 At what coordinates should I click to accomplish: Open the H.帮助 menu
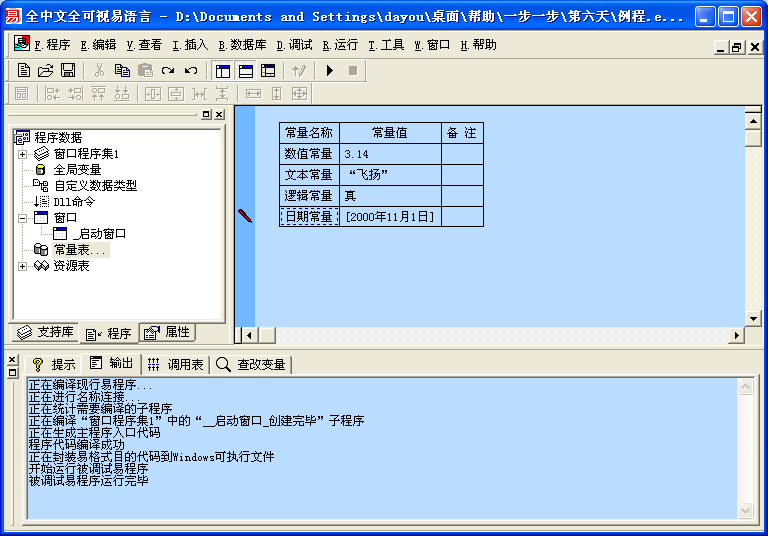[x=479, y=45]
